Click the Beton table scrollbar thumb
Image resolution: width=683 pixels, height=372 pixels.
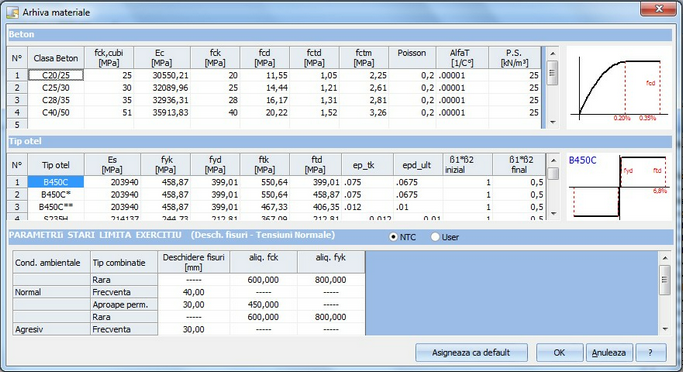pyautogui.click(x=552, y=73)
